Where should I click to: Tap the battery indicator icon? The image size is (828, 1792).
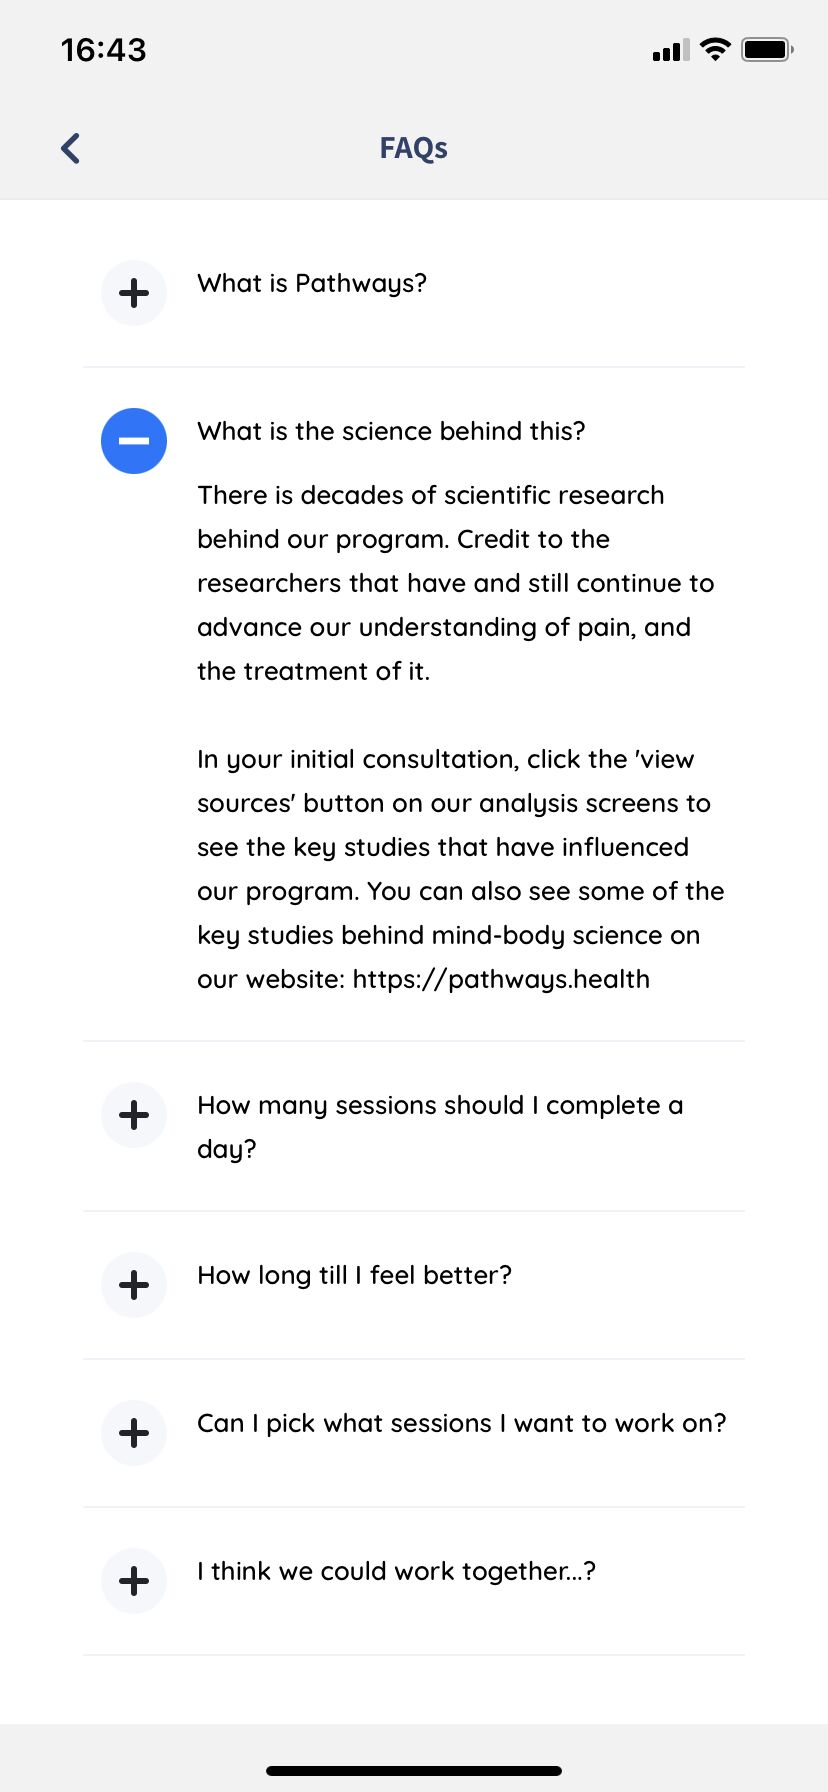point(767,49)
